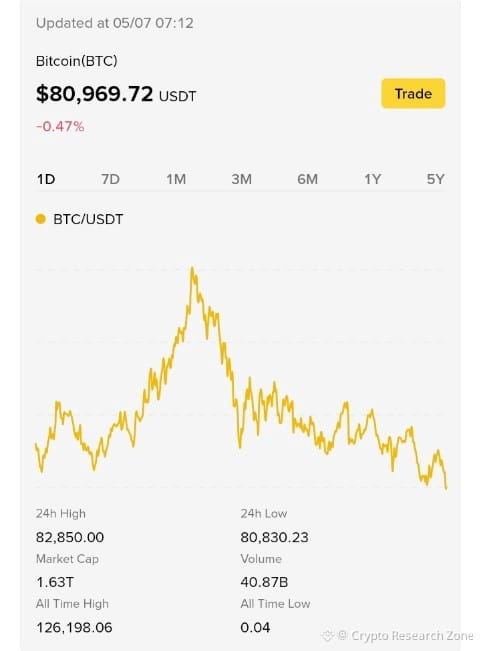
Task: Open the 3M timeframe tab
Action: click(x=242, y=179)
